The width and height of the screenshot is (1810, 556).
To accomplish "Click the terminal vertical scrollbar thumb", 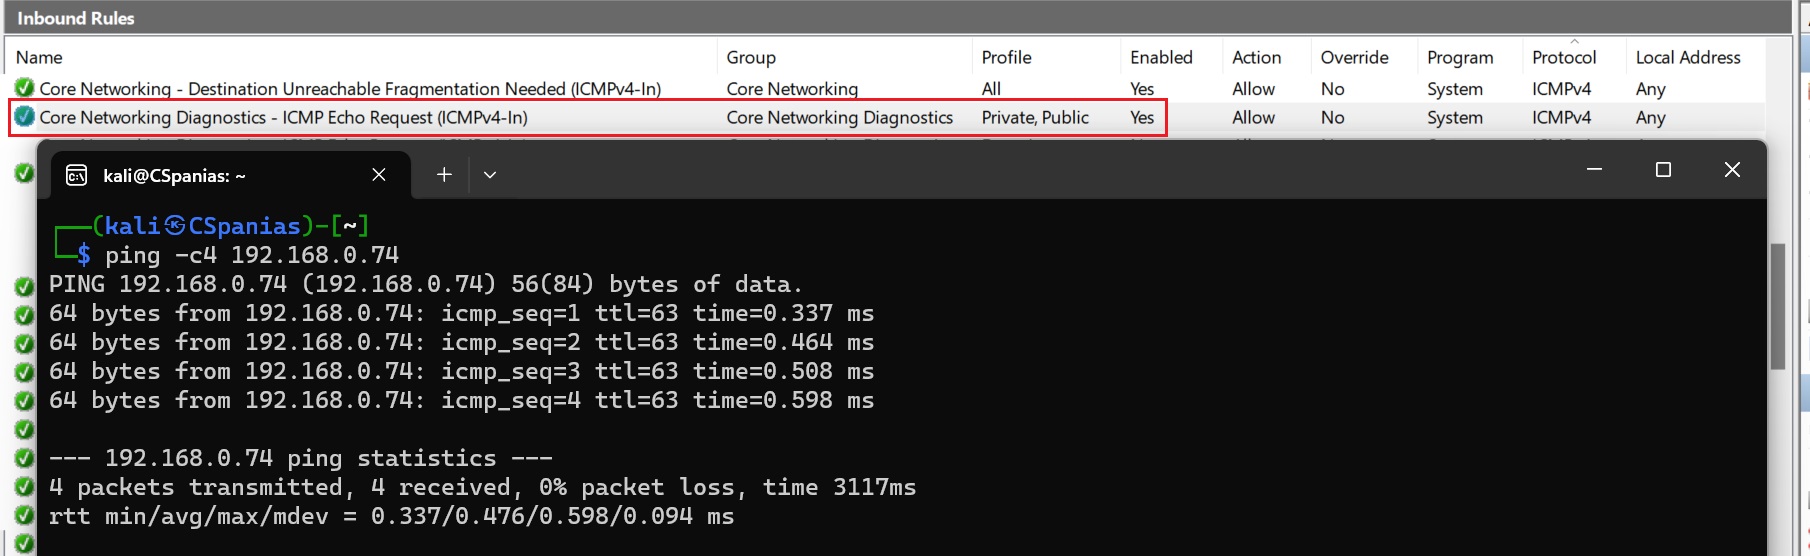I will click(x=1777, y=306).
